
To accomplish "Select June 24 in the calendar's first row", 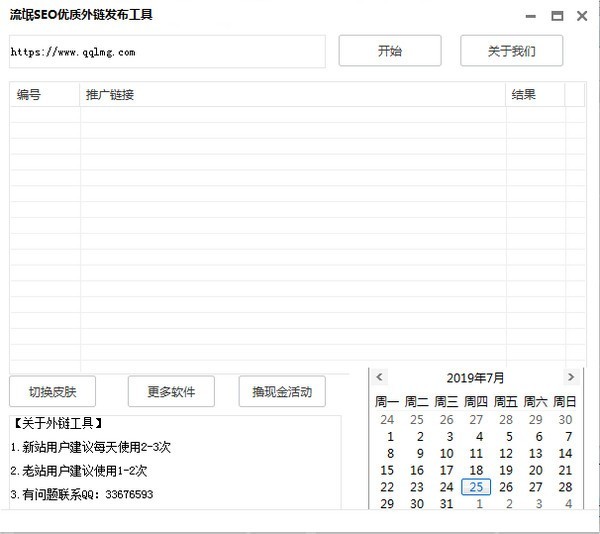I will pos(387,420).
